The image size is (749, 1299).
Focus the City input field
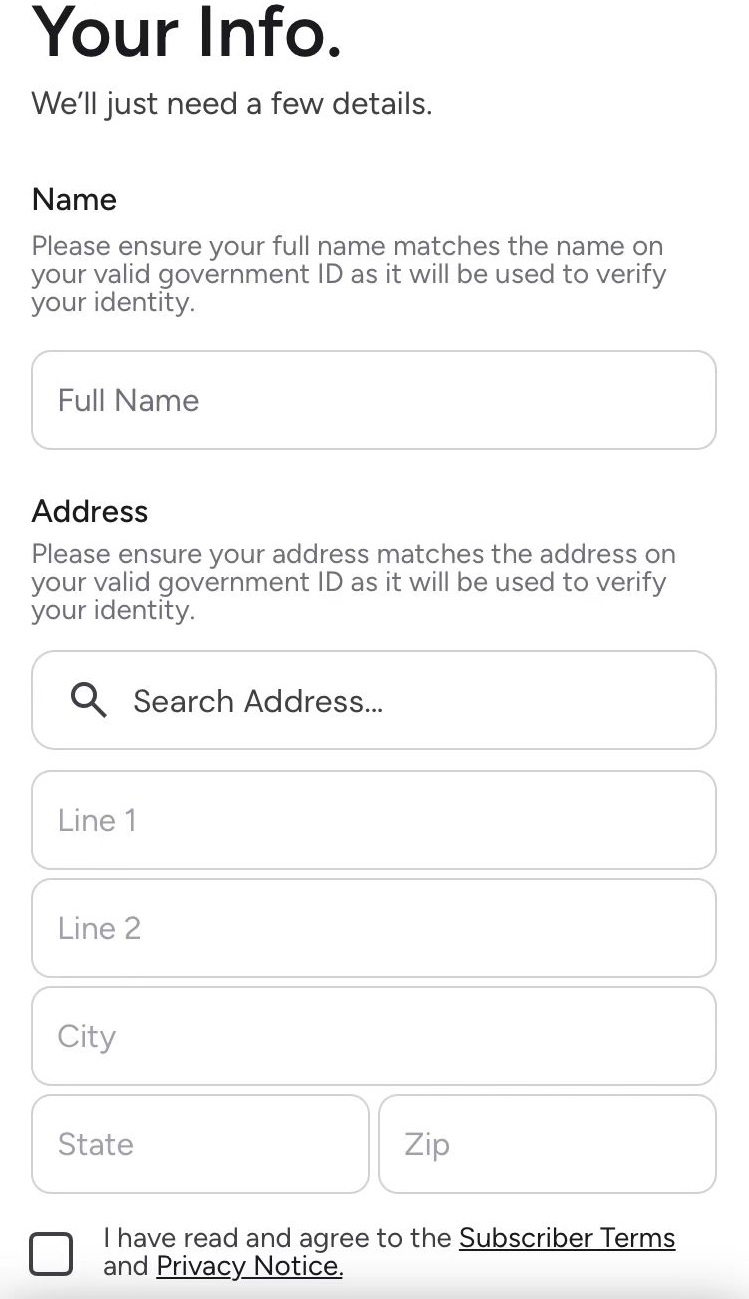click(x=374, y=1036)
